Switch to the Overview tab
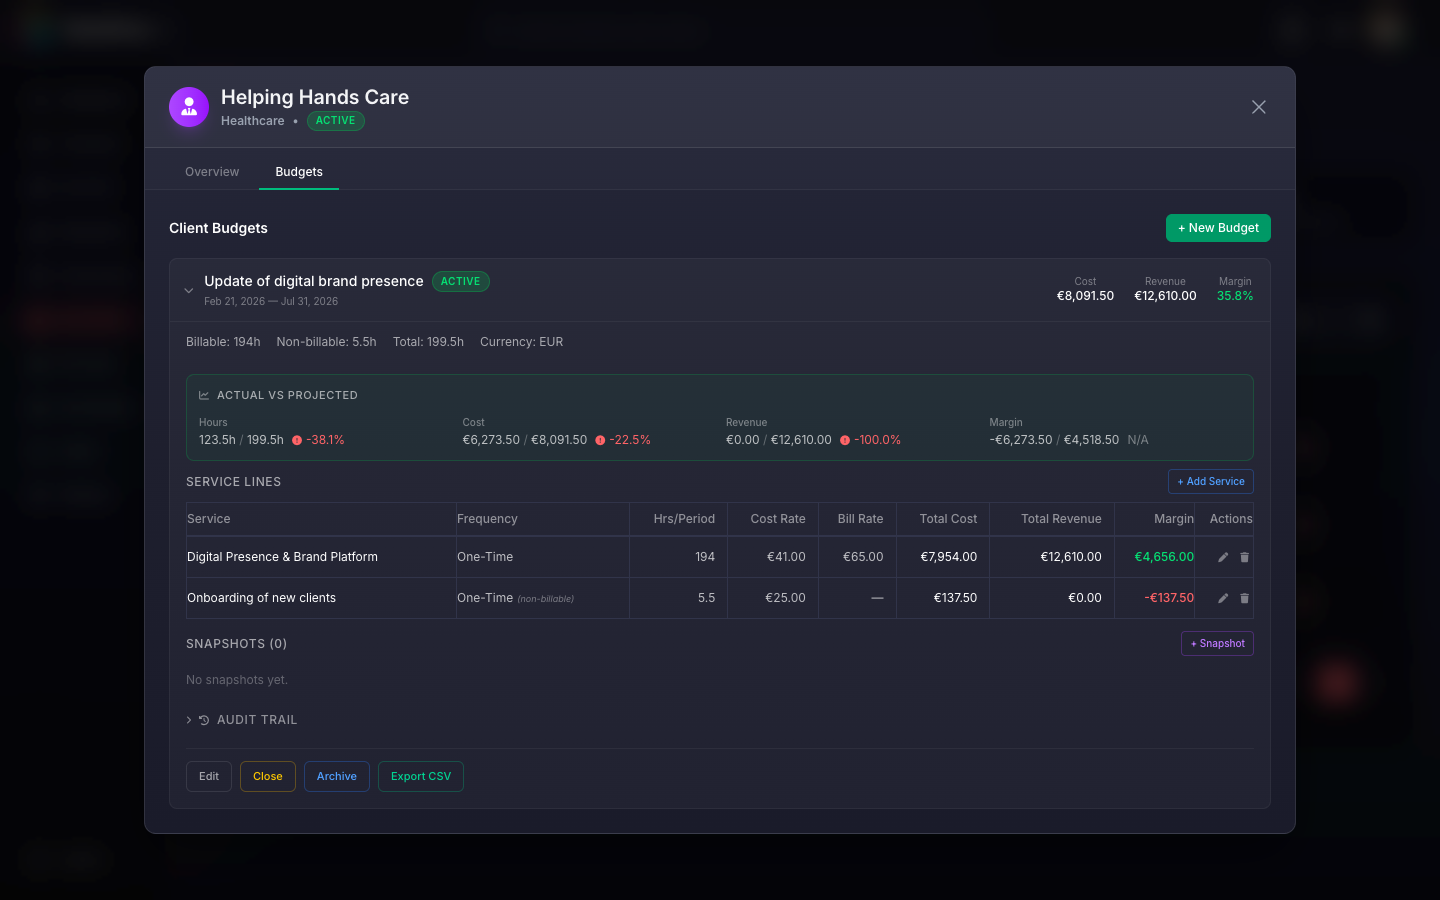 211,171
